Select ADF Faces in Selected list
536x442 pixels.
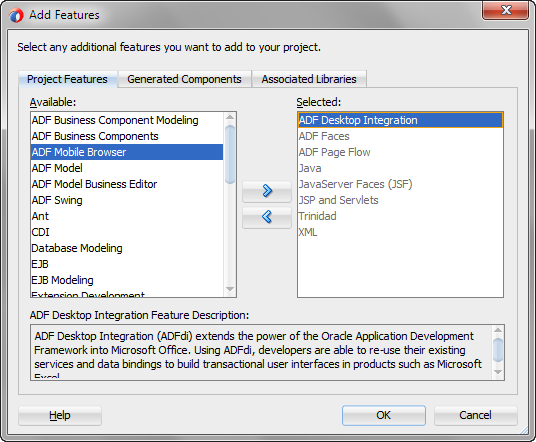[400, 136]
